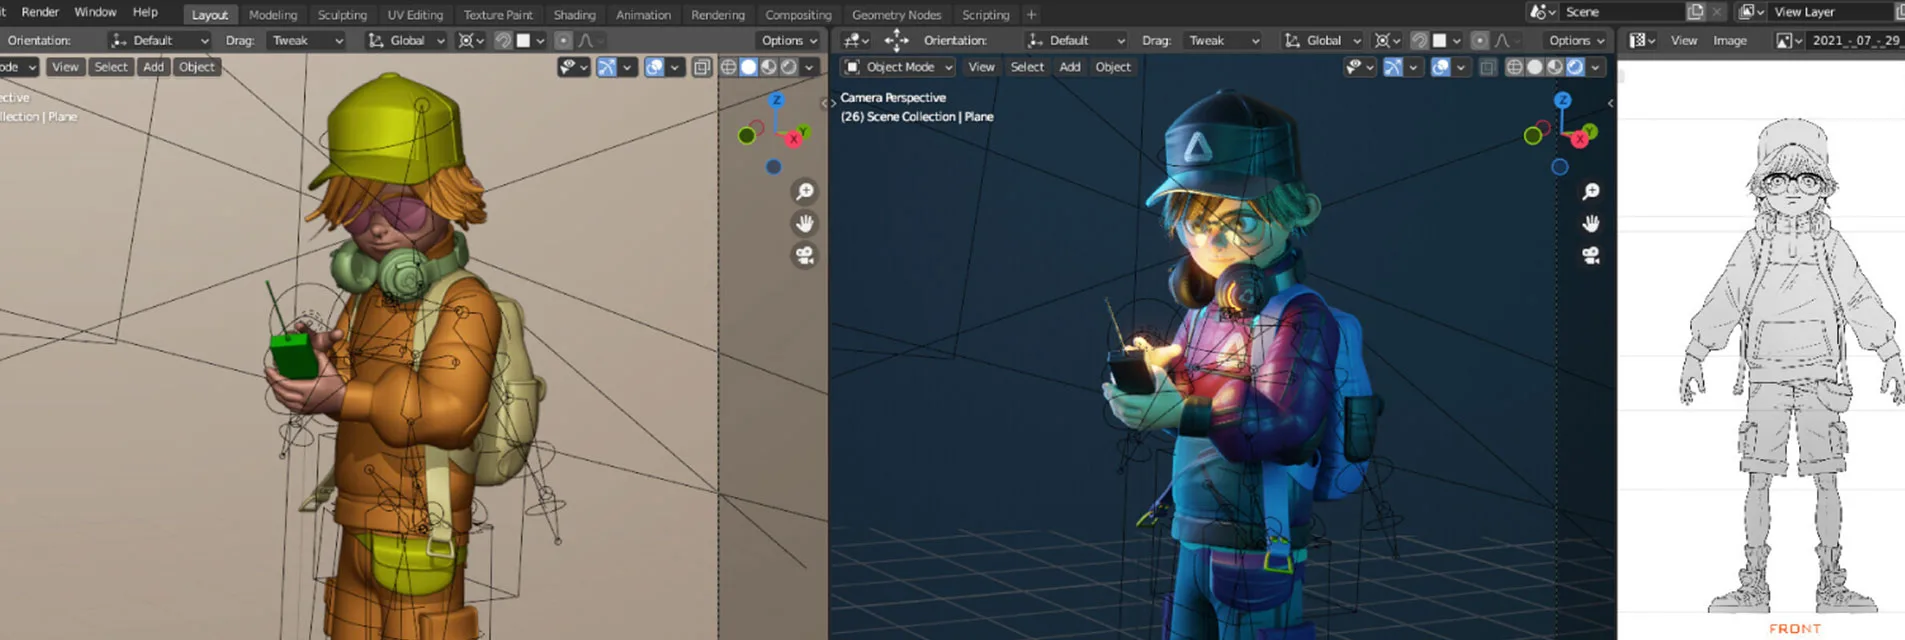Open the image editor type menu
The width and height of the screenshot is (1905, 640).
(x=1642, y=40)
